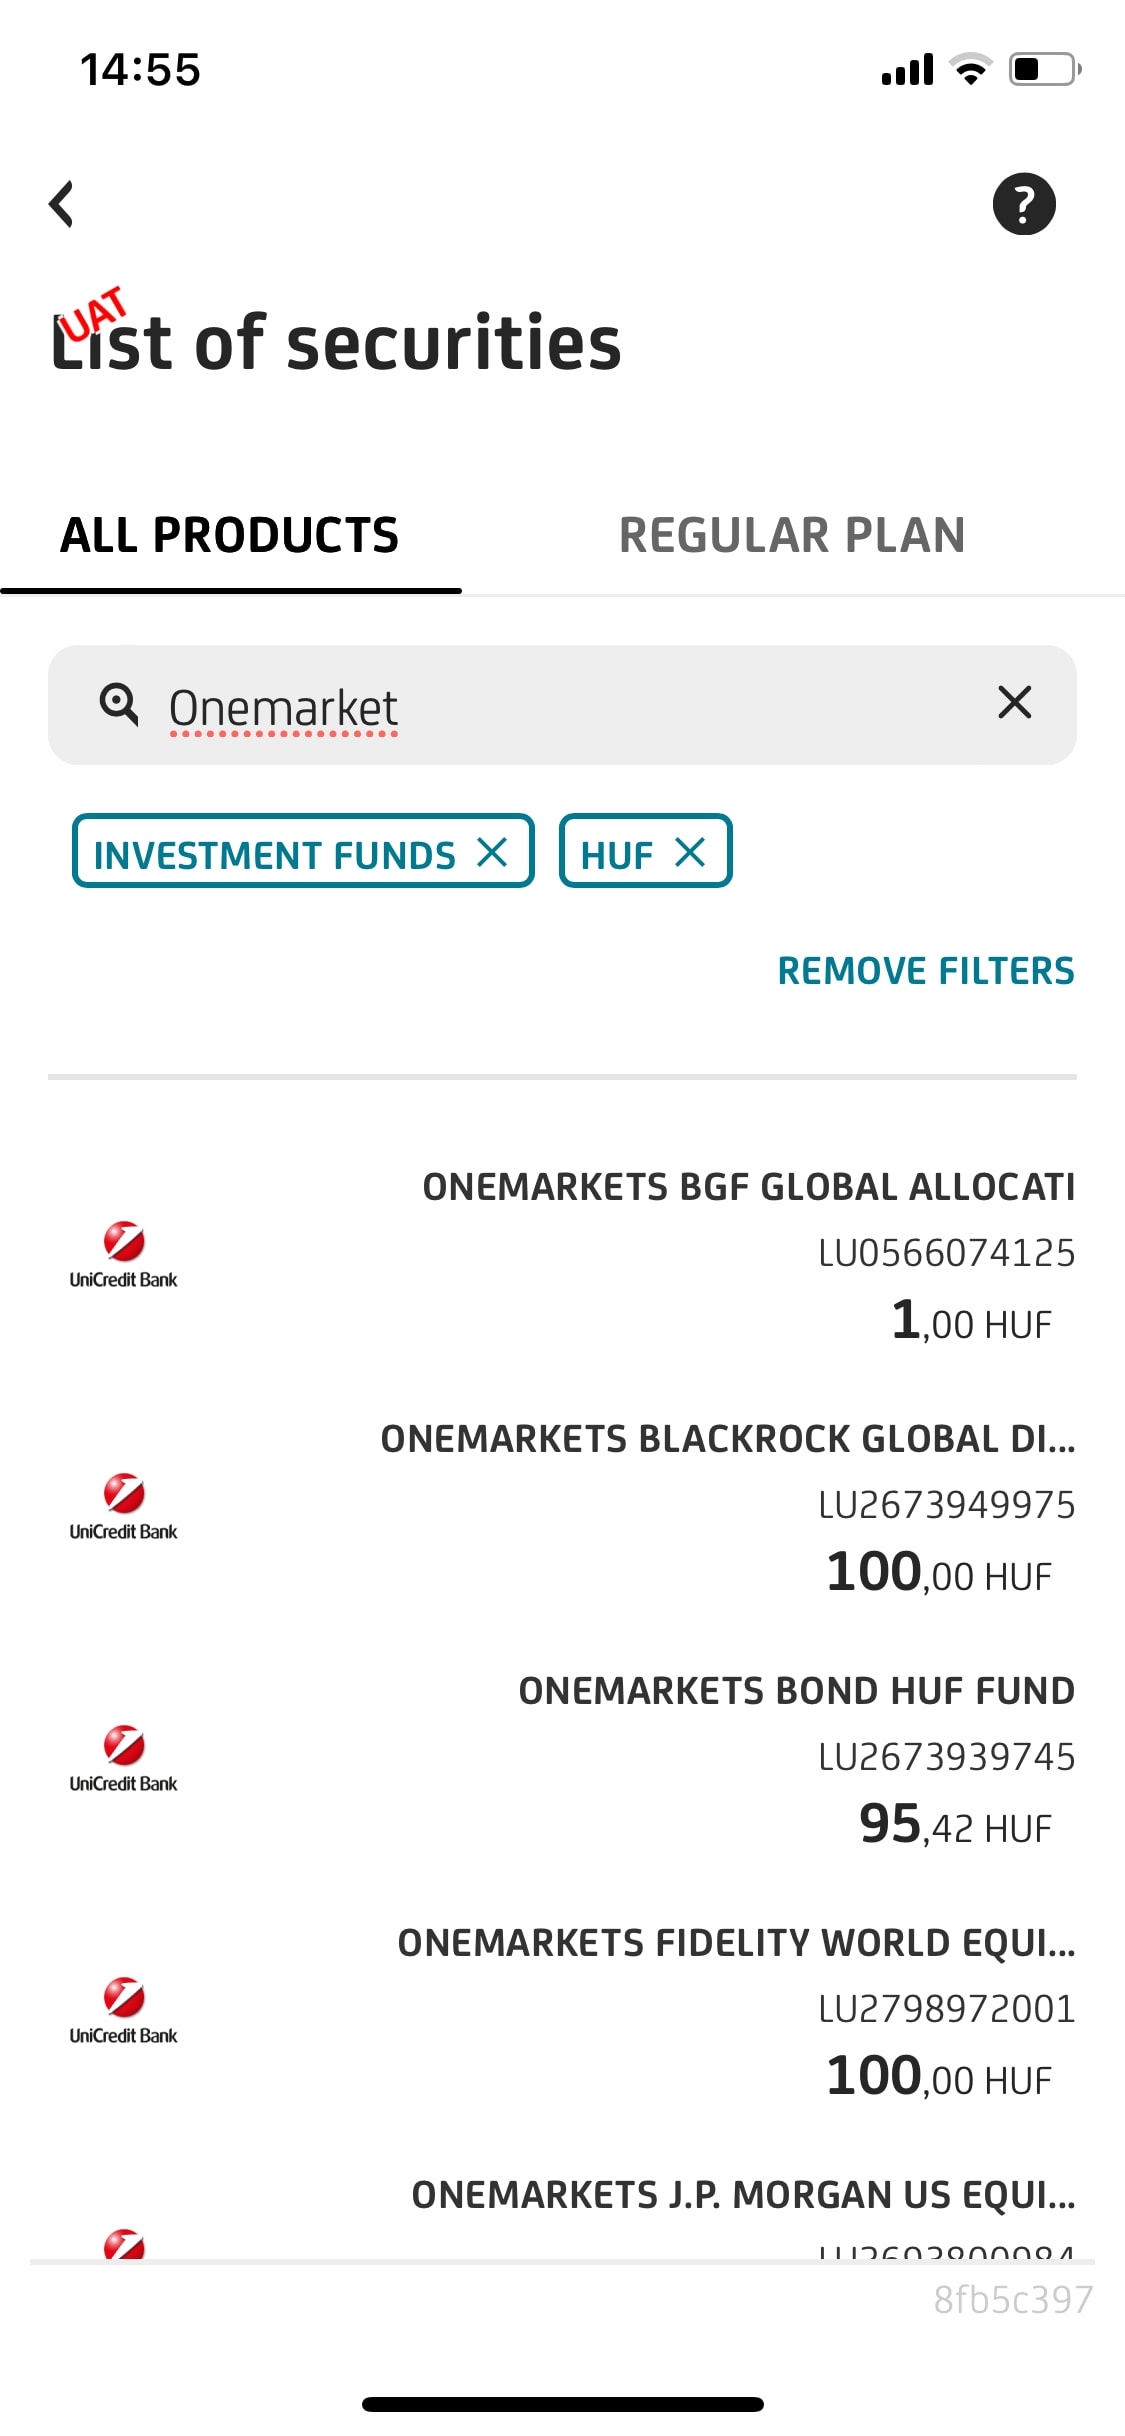The width and height of the screenshot is (1125, 2436).
Task: Tap ISIN LU2673939745 text
Action: pos(946,1757)
